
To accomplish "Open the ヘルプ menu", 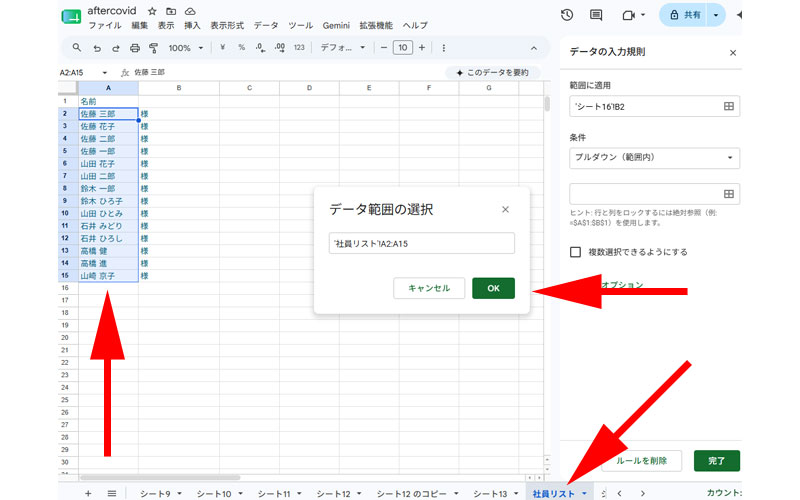I will click(415, 25).
